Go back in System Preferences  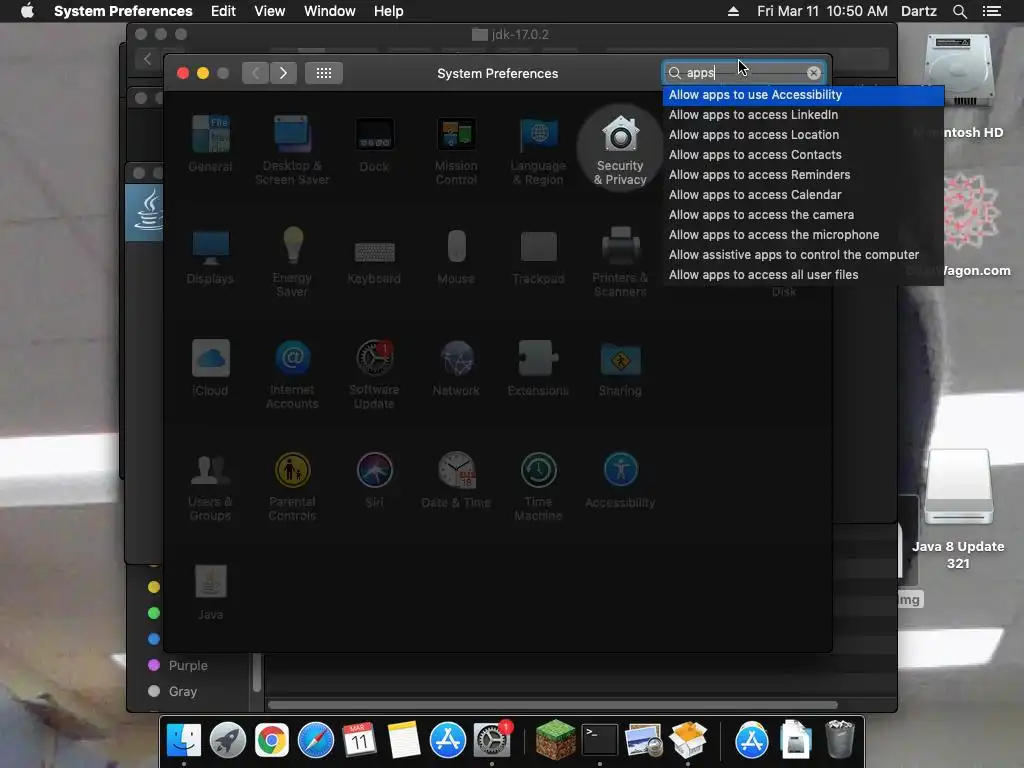[255, 73]
